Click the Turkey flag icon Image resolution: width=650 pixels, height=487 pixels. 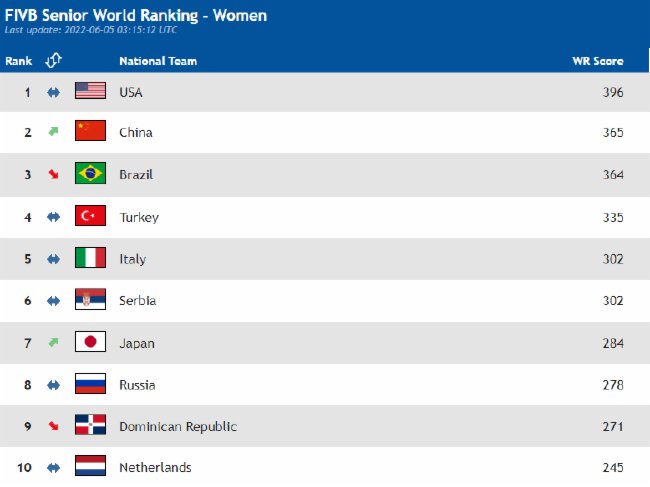[90, 216]
